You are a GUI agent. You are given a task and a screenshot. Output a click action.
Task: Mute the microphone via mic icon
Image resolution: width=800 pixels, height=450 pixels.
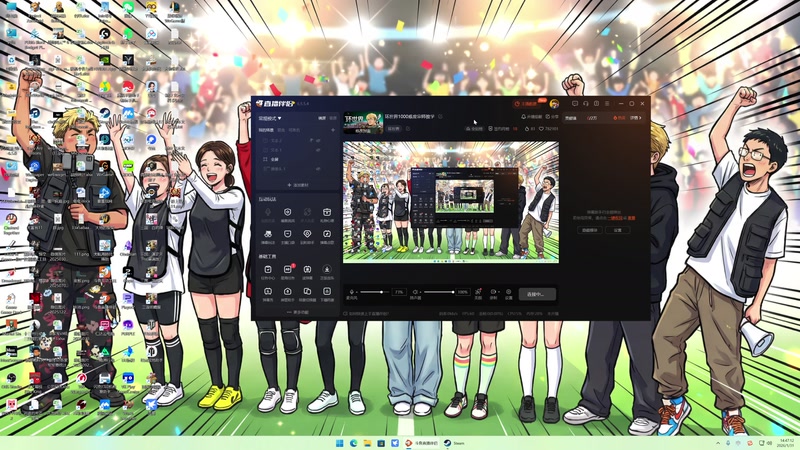[x=352, y=292]
